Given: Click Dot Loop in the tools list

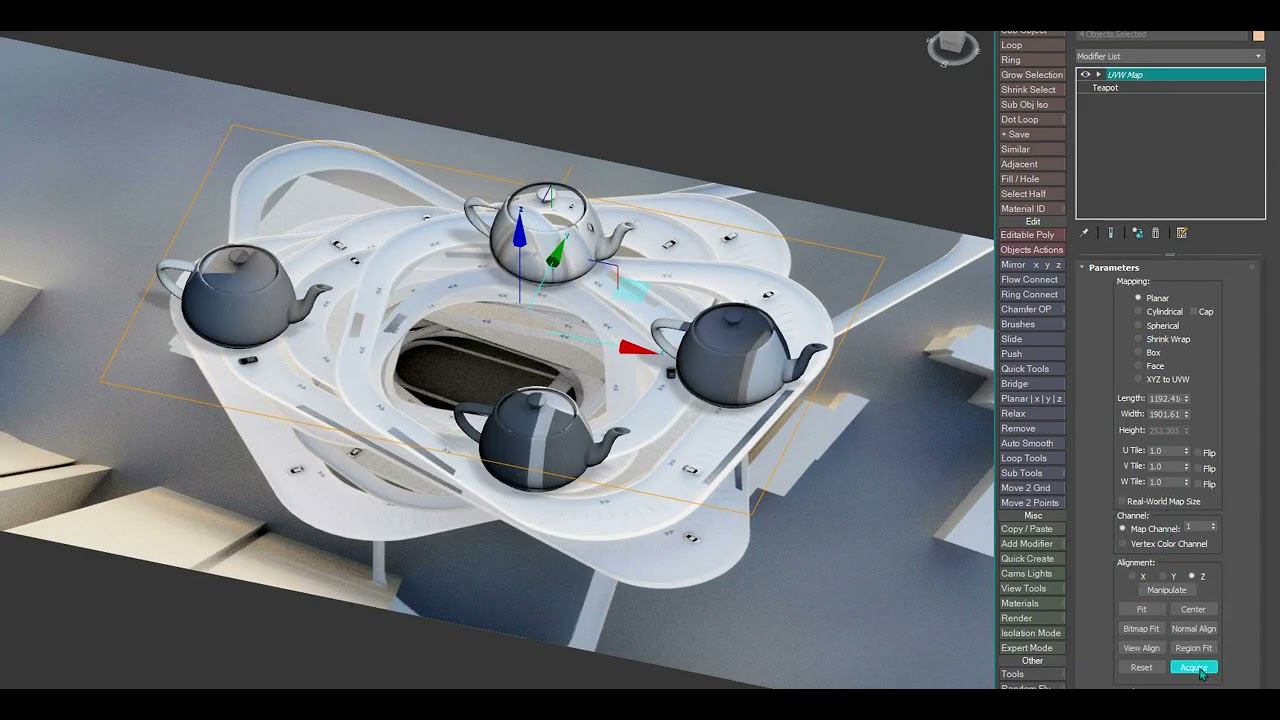Looking at the screenshot, I should pyautogui.click(x=1032, y=120).
